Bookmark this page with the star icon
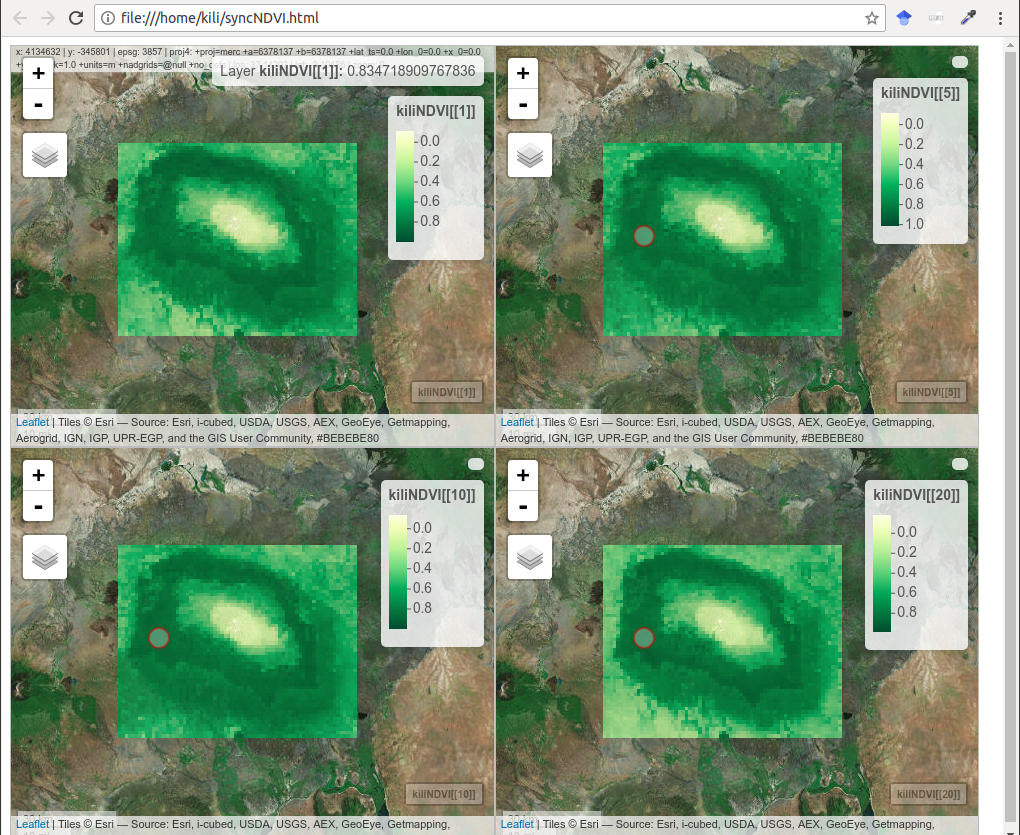This screenshot has width=1020, height=835. [x=872, y=18]
